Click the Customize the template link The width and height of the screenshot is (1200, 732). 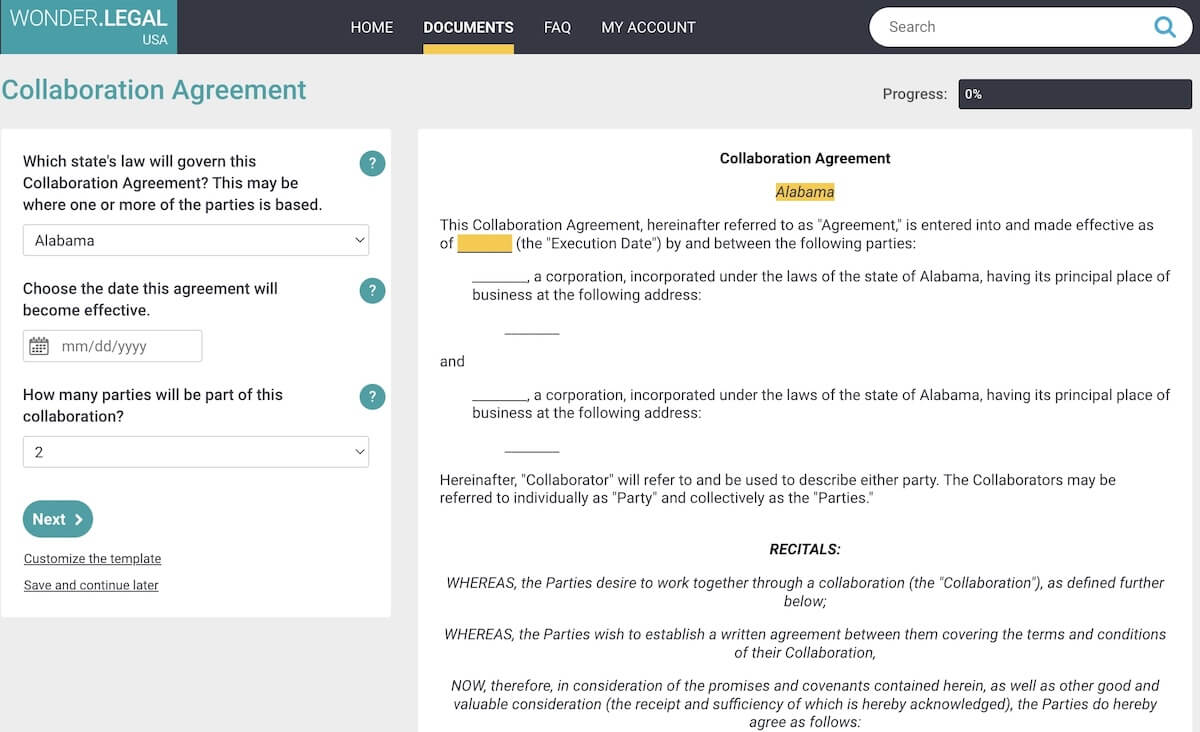(92, 559)
